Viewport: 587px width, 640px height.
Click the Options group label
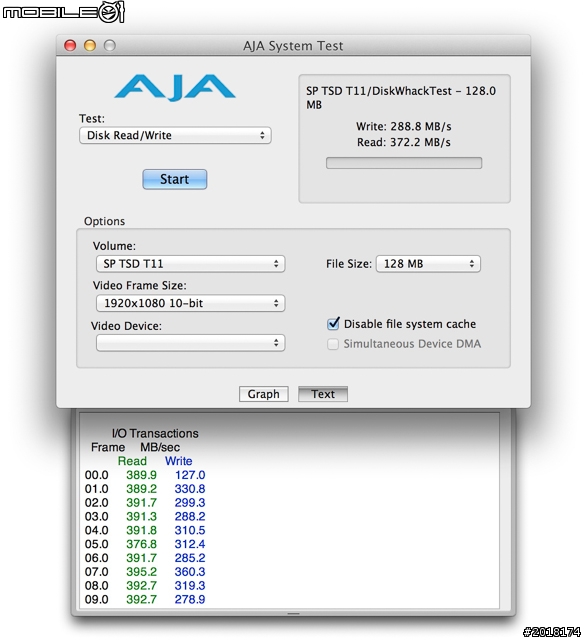pos(105,221)
